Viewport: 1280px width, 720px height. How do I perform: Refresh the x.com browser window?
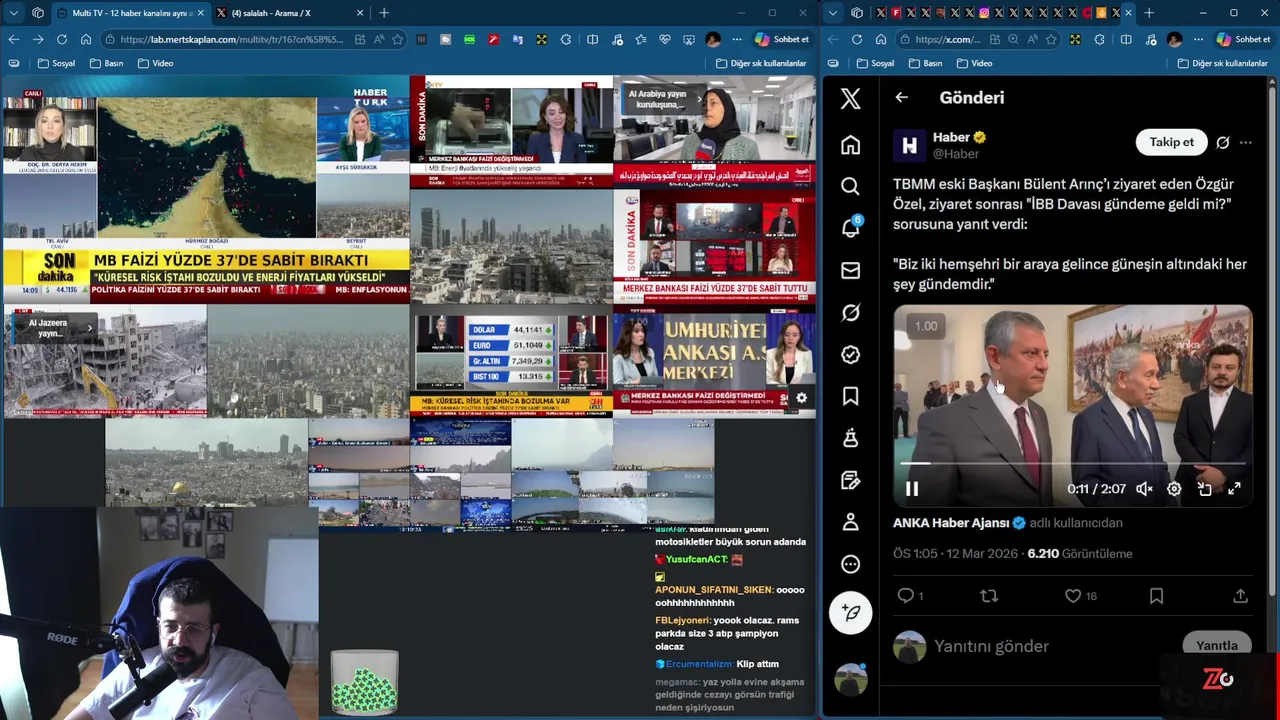pyautogui.click(x=857, y=39)
